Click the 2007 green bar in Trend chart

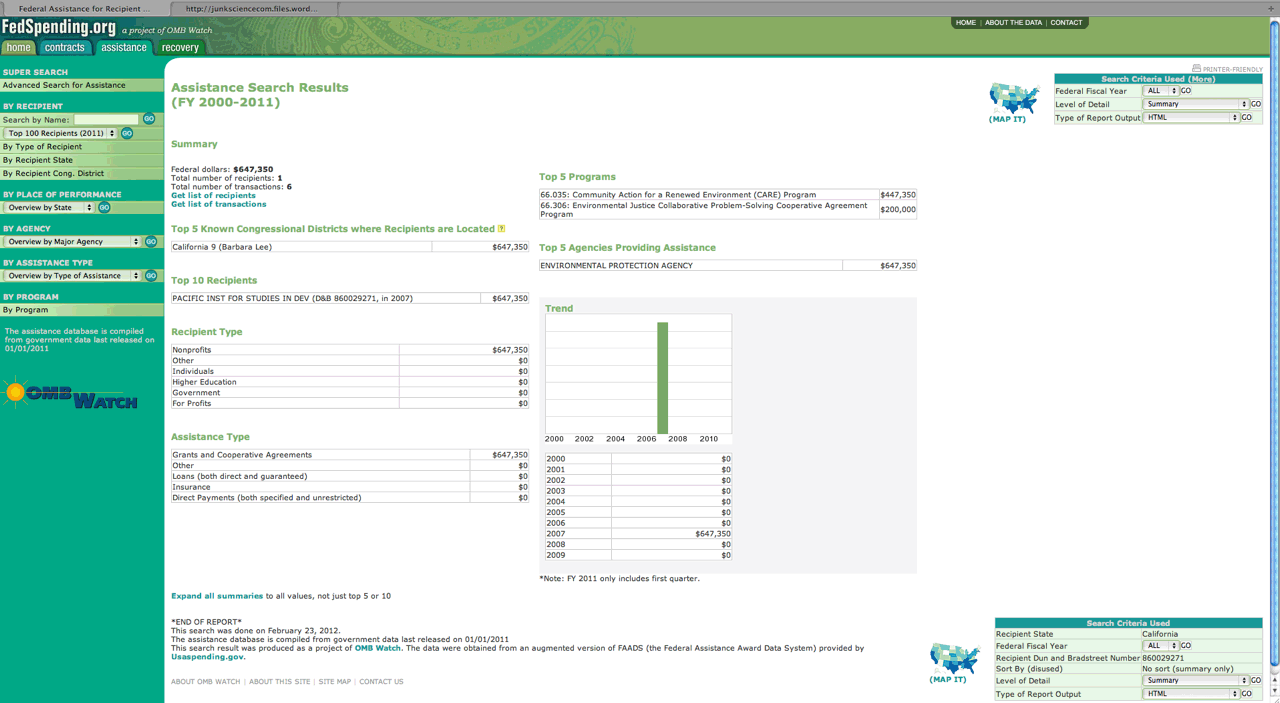(x=663, y=378)
